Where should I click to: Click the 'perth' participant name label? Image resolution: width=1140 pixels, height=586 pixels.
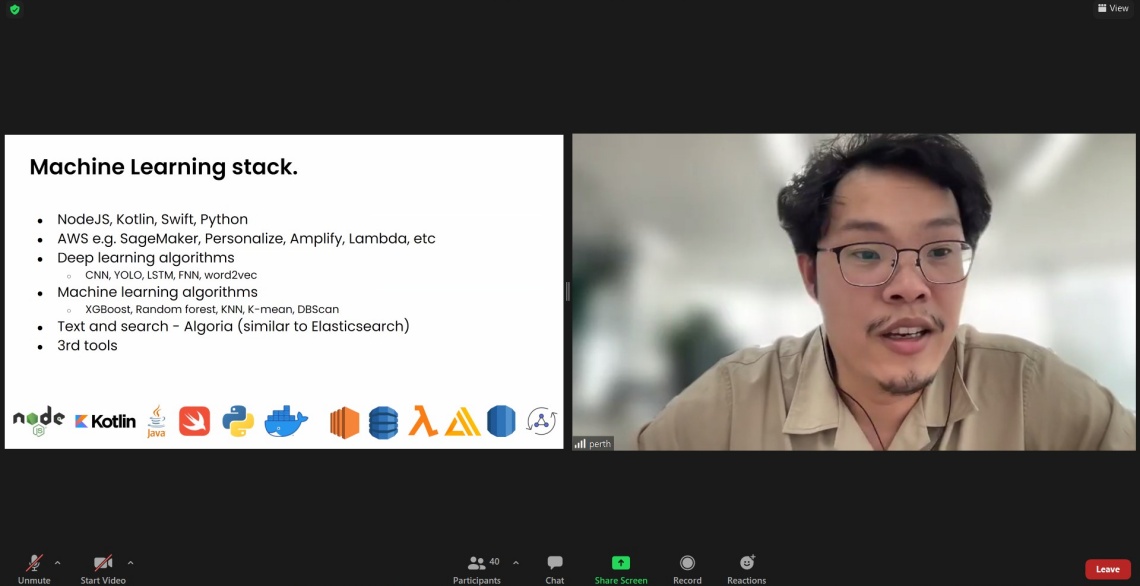[600, 444]
